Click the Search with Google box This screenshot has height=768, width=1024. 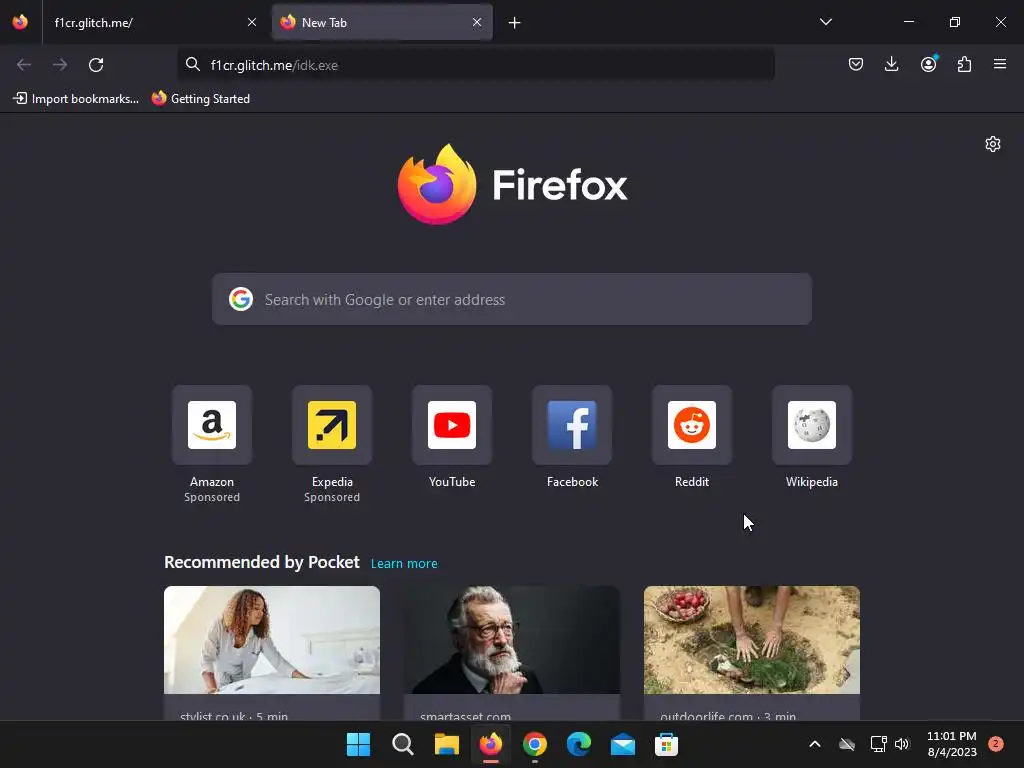(512, 299)
